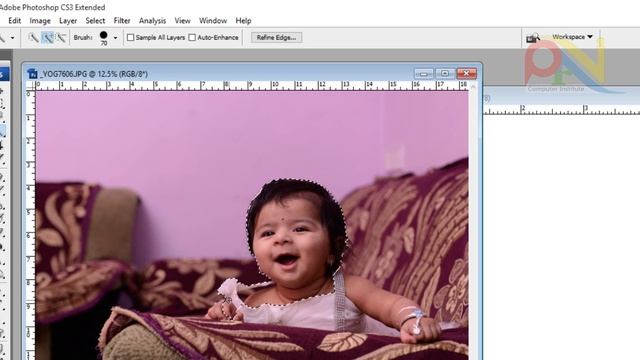
Task: Click the Refine Edge button
Action: point(276,38)
